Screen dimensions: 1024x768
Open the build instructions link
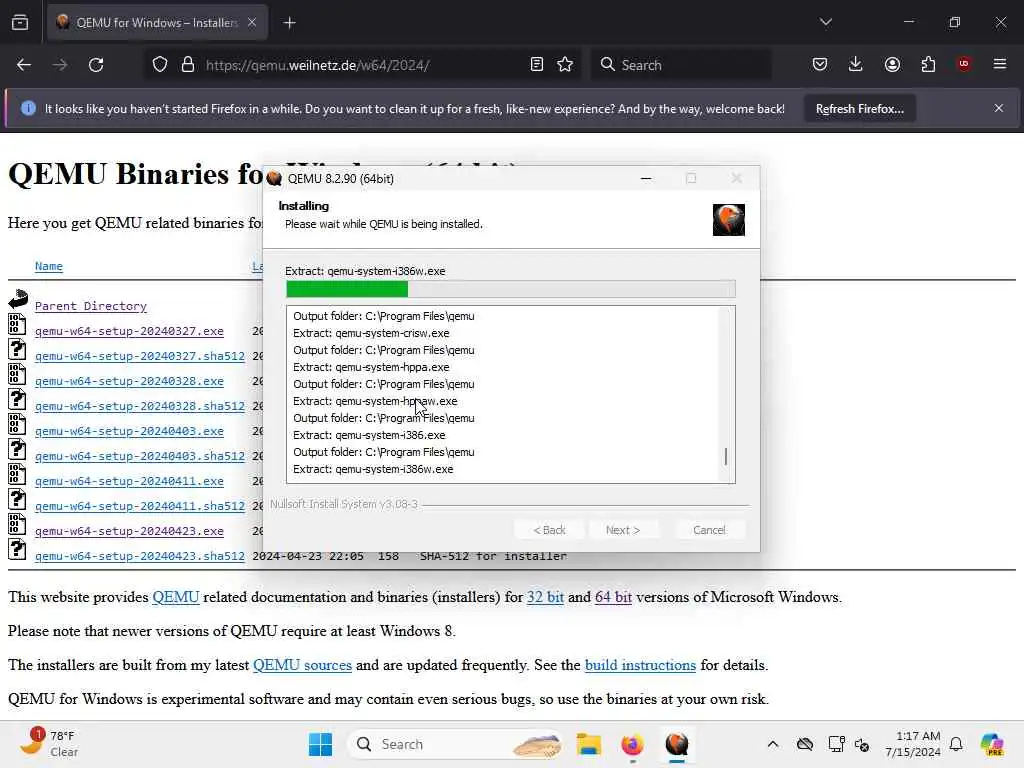[640, 665]
